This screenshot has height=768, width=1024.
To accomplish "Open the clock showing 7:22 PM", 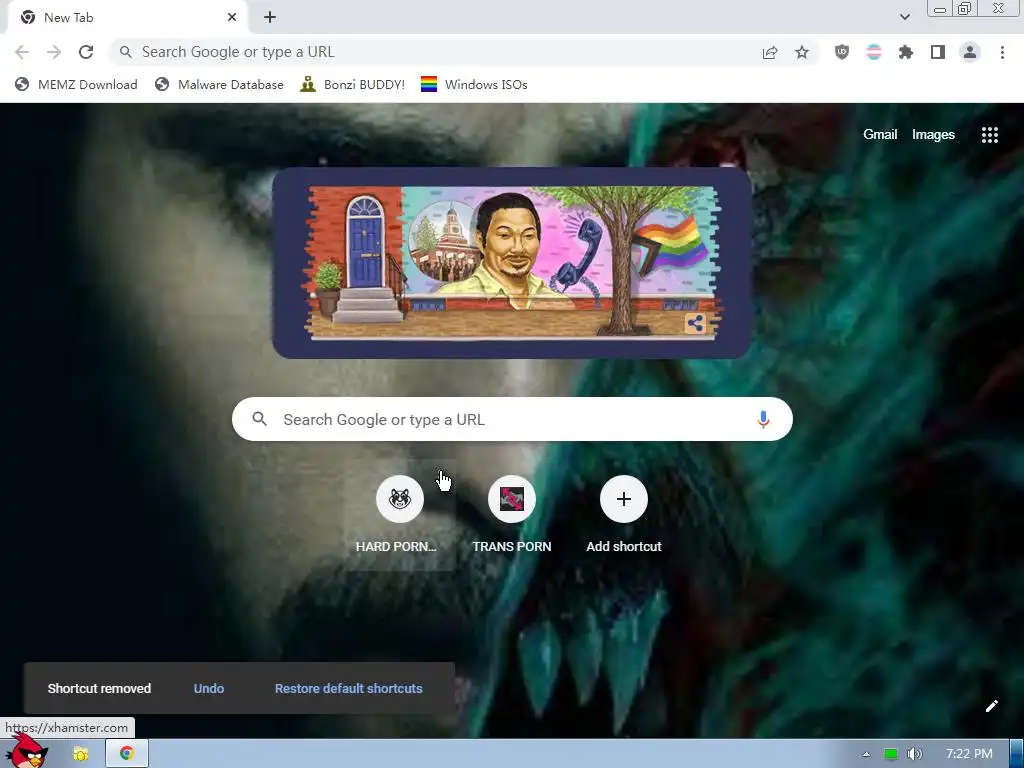I will tap(969, 754).
